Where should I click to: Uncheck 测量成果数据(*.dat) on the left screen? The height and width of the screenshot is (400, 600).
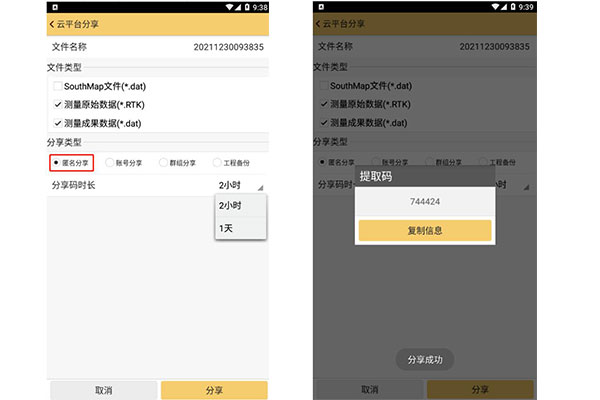coord(57,123)
